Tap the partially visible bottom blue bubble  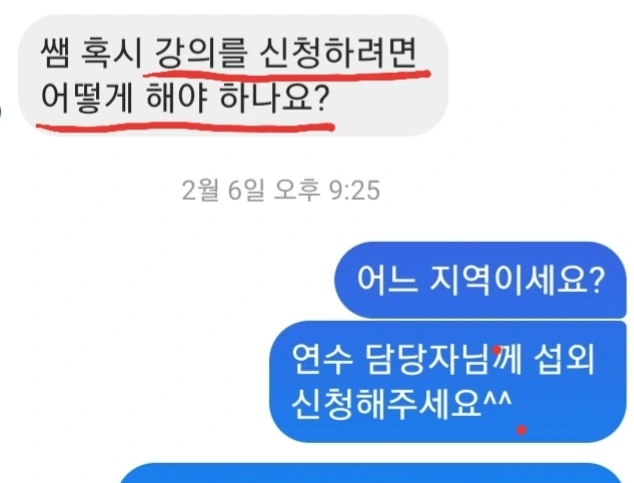coord(370,473)
